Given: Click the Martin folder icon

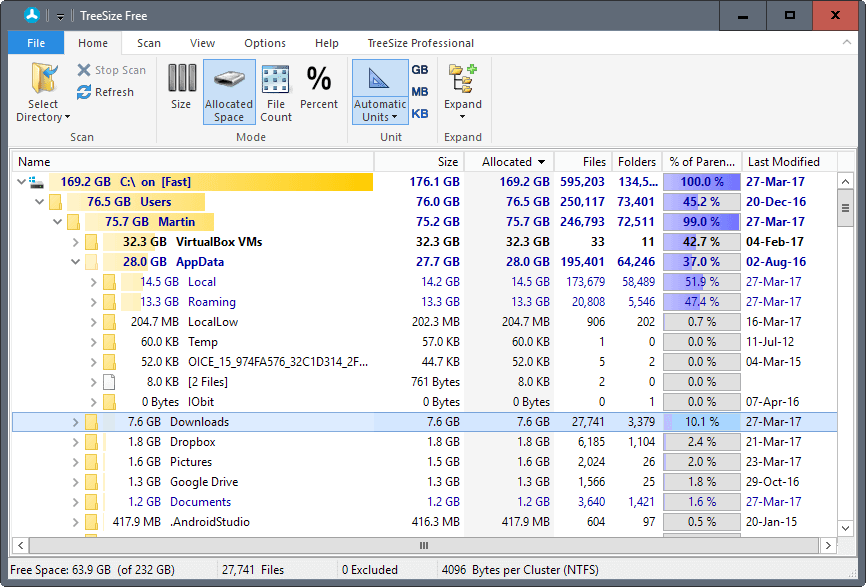Looking at the screenshot, I should pos(73,221).
